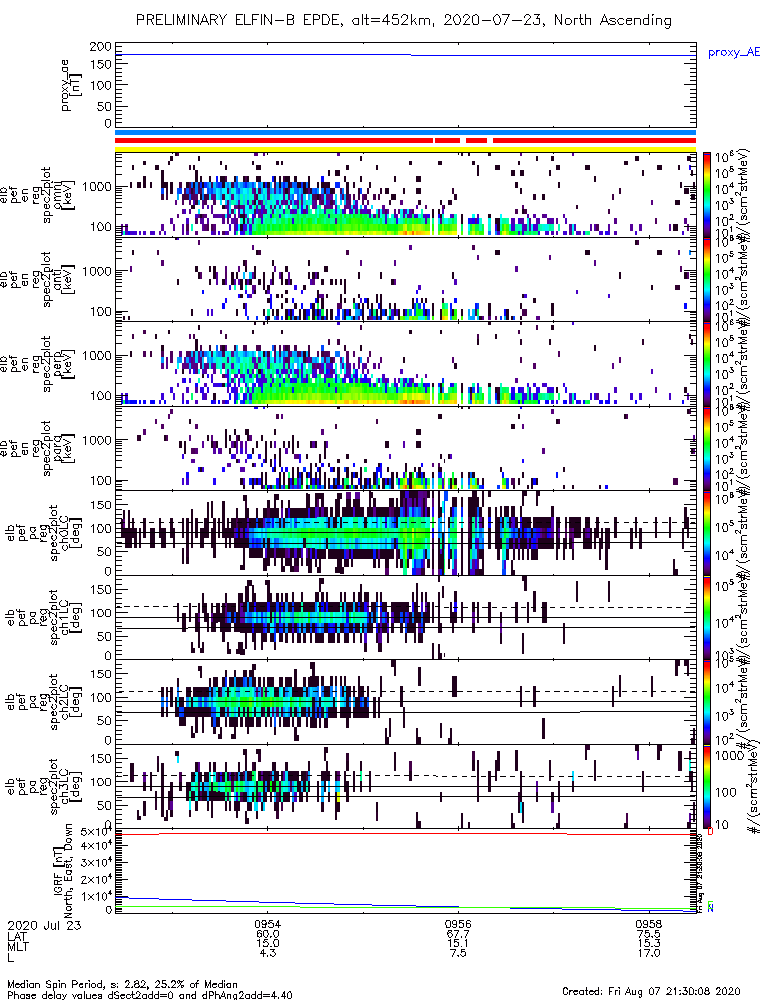The width and height of the screenshot is (775, 1000).
Task: Click the segmented red status bar
Action: click(405, 140)
